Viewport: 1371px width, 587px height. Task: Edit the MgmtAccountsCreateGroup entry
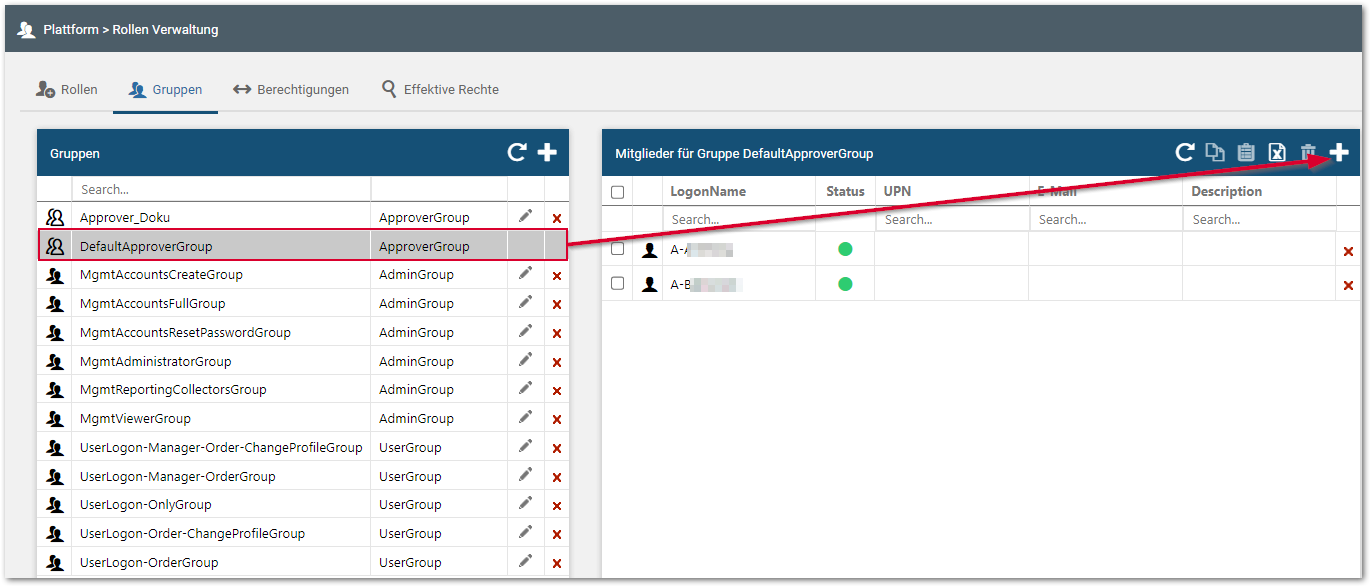(x=525, y=273)
